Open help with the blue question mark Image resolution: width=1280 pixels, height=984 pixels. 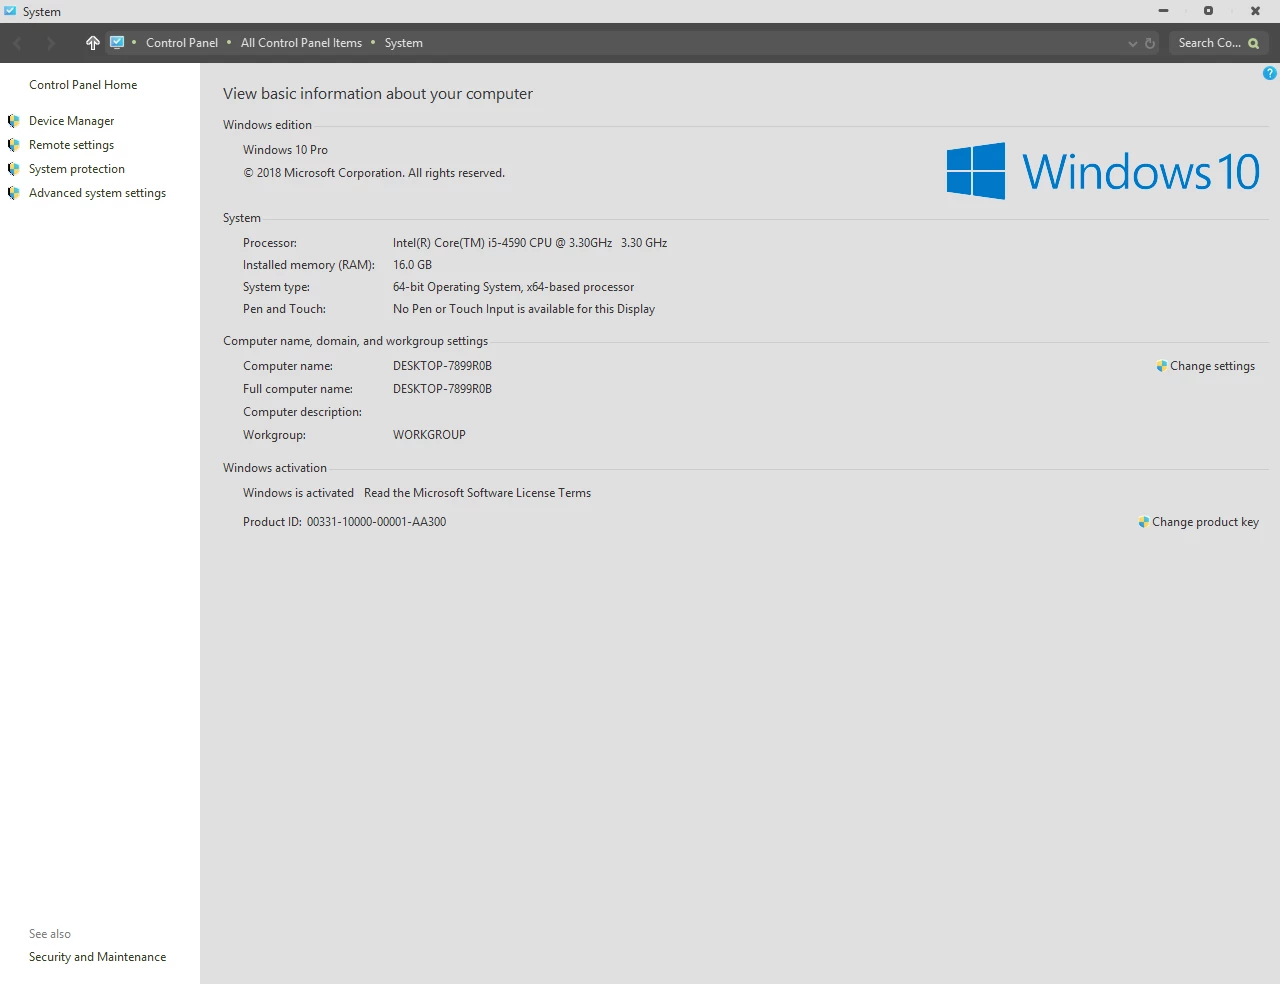pos(1270,73)
